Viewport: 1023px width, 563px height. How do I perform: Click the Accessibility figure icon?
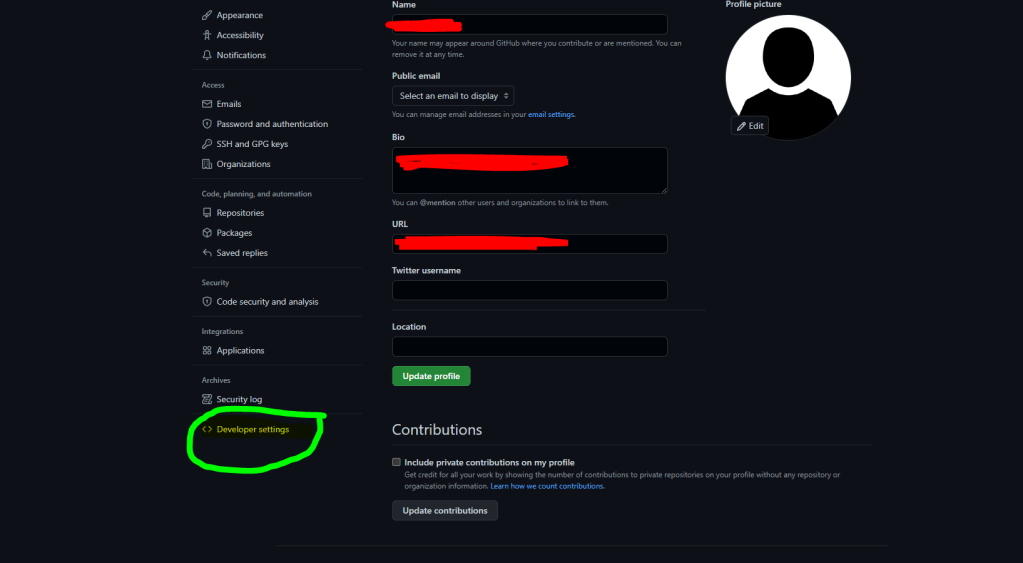(207, 35)
